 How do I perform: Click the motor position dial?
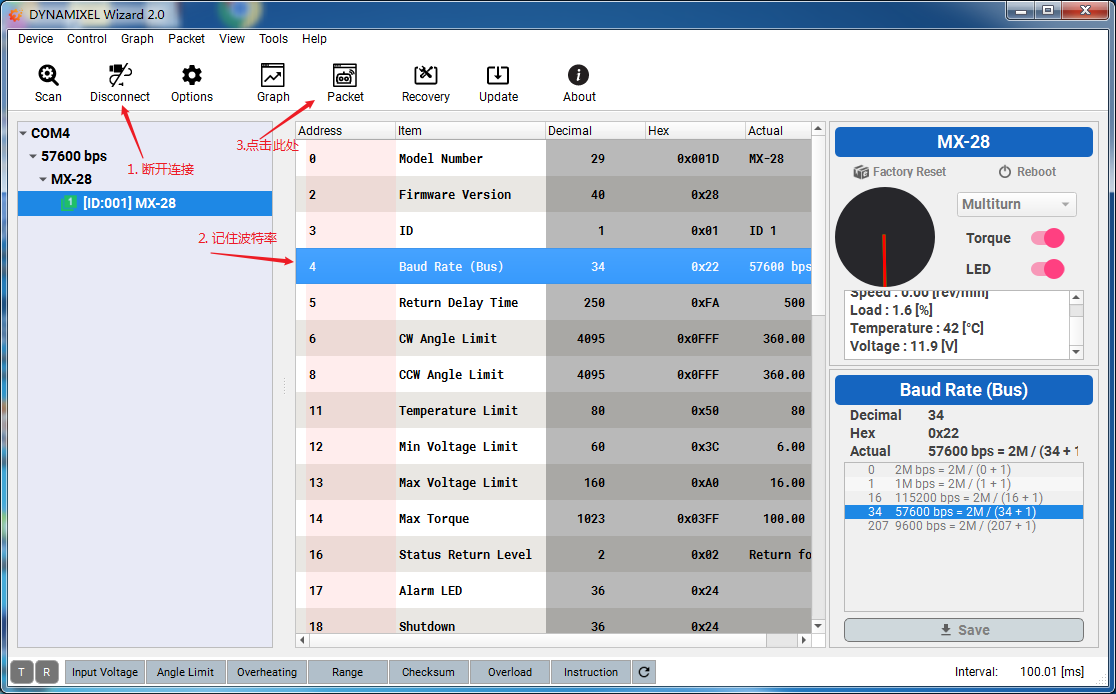click(x=883, y=237)
